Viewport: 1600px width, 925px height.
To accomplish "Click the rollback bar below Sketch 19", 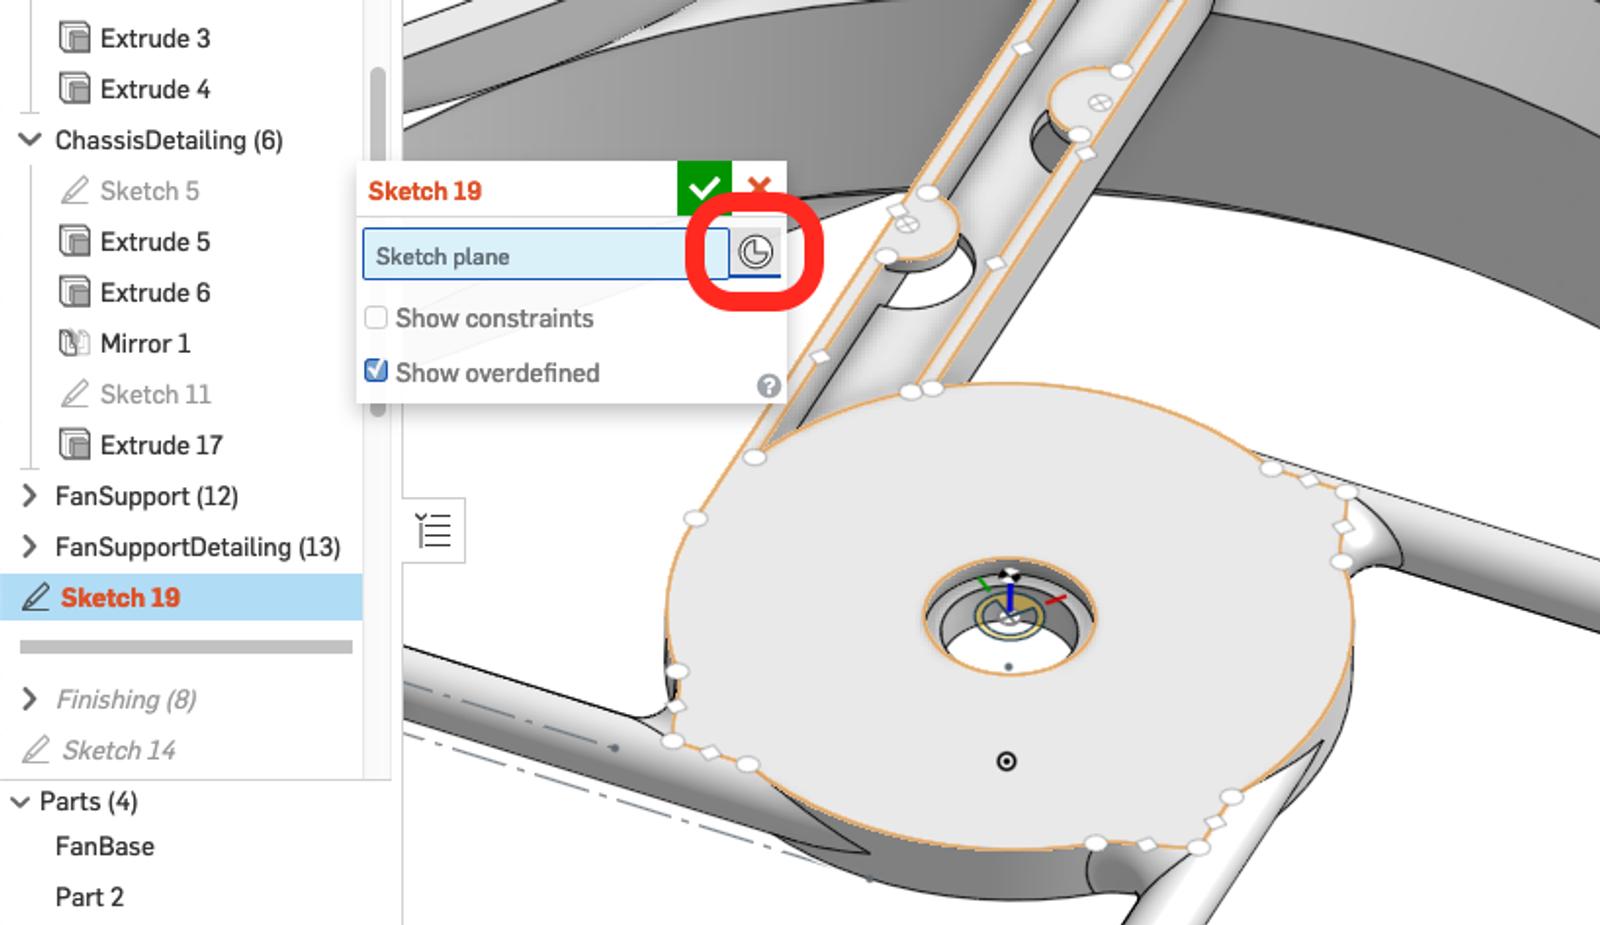I will click(186, 647).
